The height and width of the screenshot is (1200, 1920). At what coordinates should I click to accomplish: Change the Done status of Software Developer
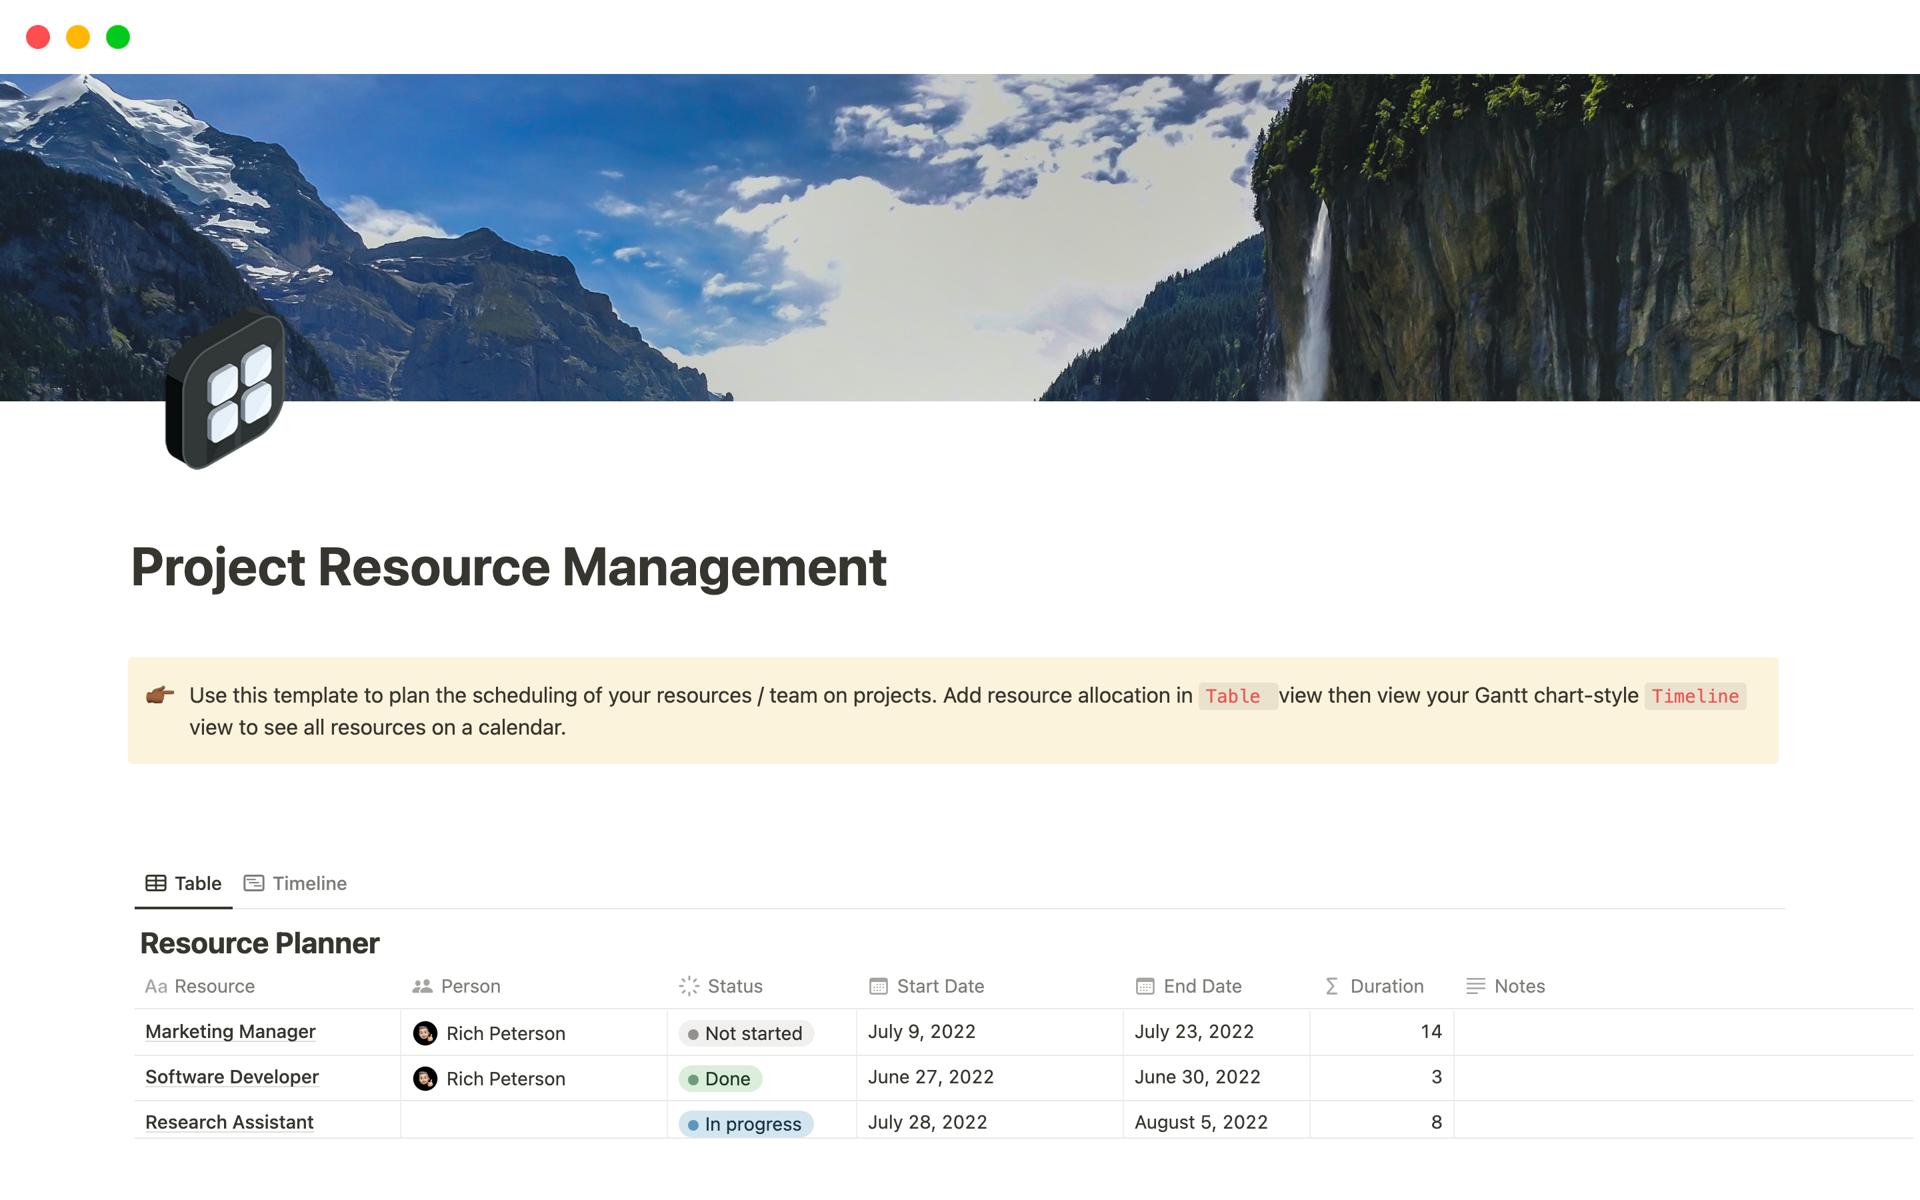[722, 1078]
